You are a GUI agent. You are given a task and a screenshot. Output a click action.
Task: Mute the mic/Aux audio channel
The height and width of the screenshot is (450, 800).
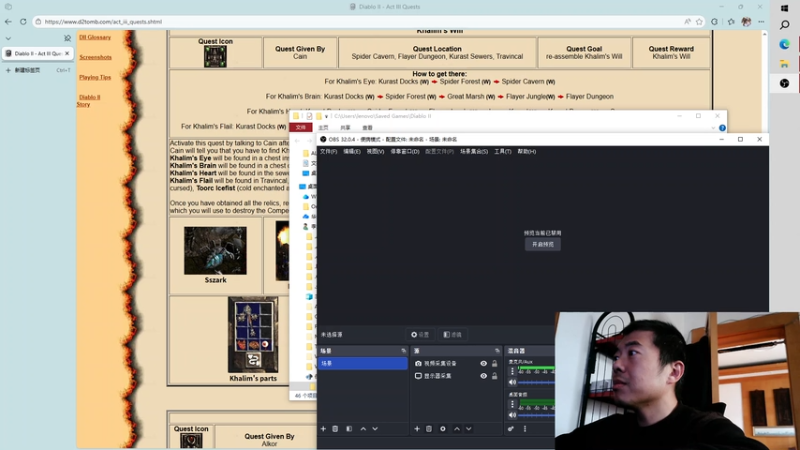[x=512, y=382]
